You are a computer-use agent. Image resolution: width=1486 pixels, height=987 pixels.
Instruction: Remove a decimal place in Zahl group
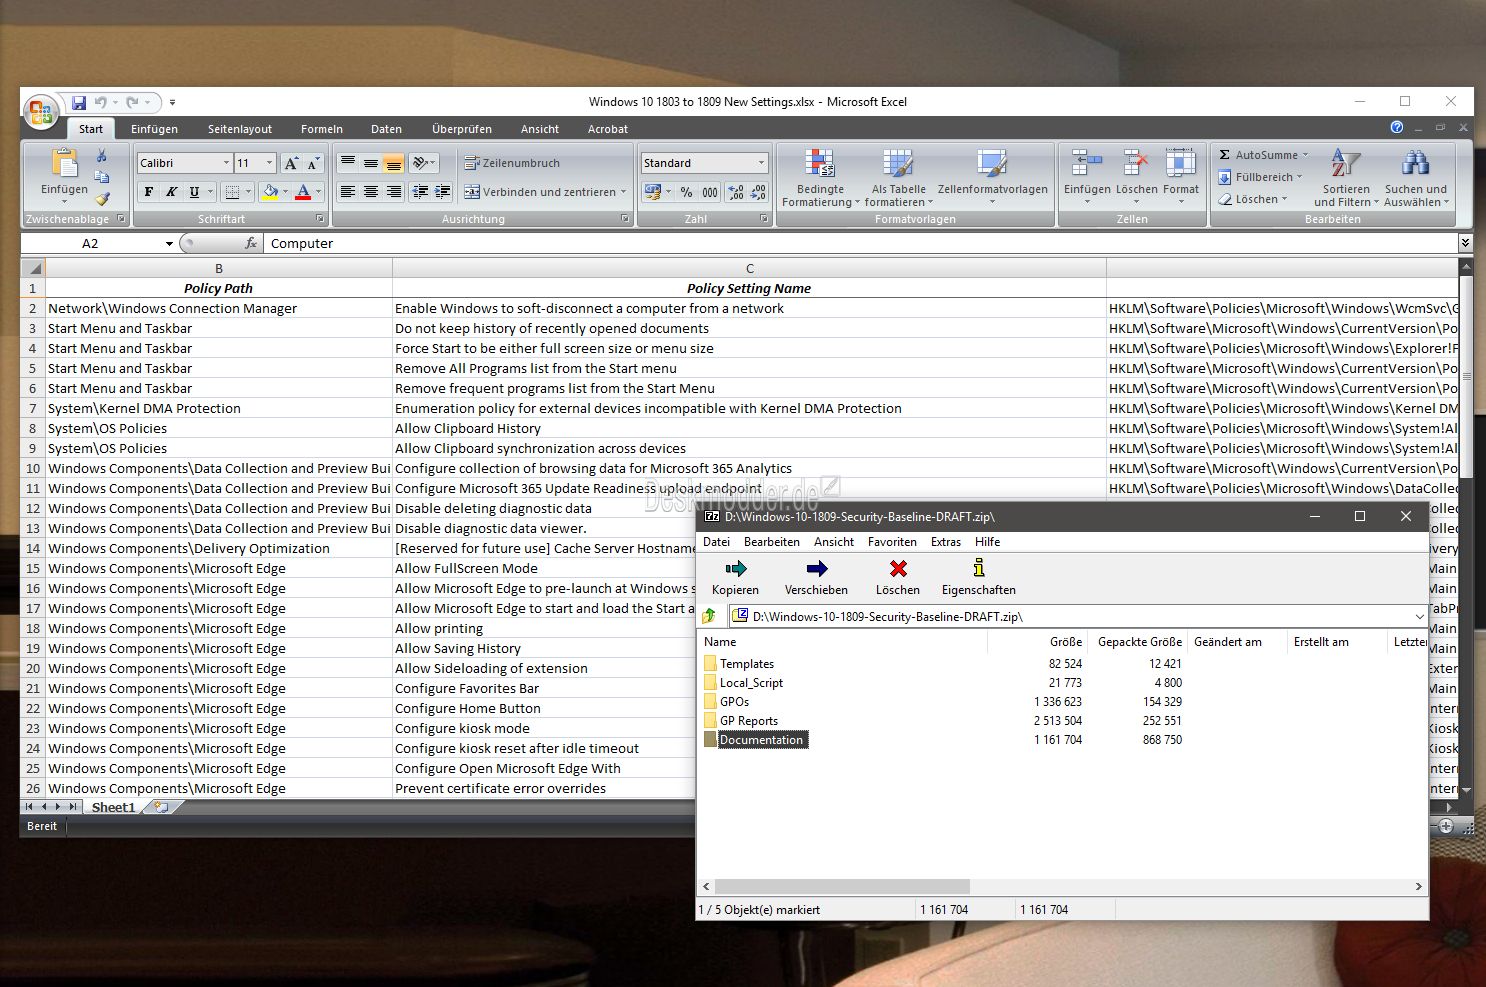point(758,192)
